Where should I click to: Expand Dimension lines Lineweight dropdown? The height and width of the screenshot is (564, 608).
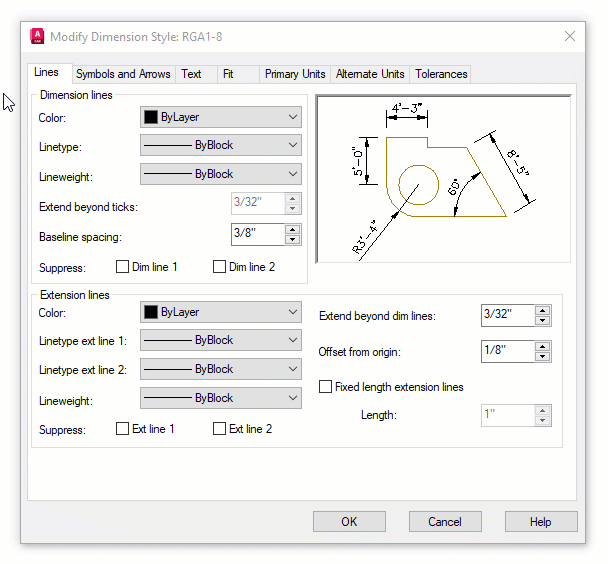coord(221,174)
